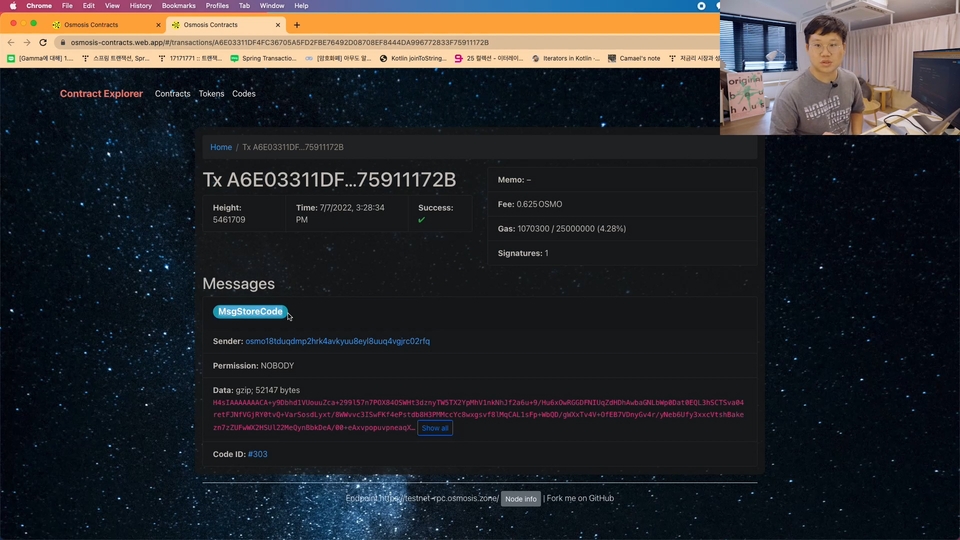Click the Time 7/7/2022, 3:28:34 PM text
The image size is (960, 540).
[x=340, y=214]
